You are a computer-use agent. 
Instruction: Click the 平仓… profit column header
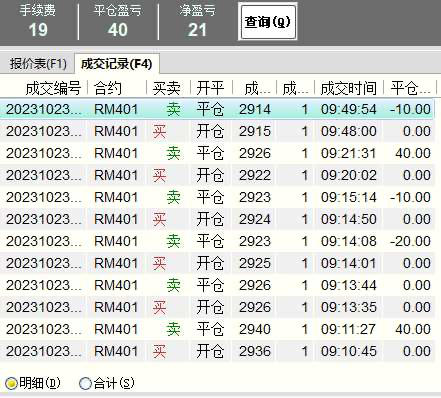pyautogui.click(x=410, y=88)
